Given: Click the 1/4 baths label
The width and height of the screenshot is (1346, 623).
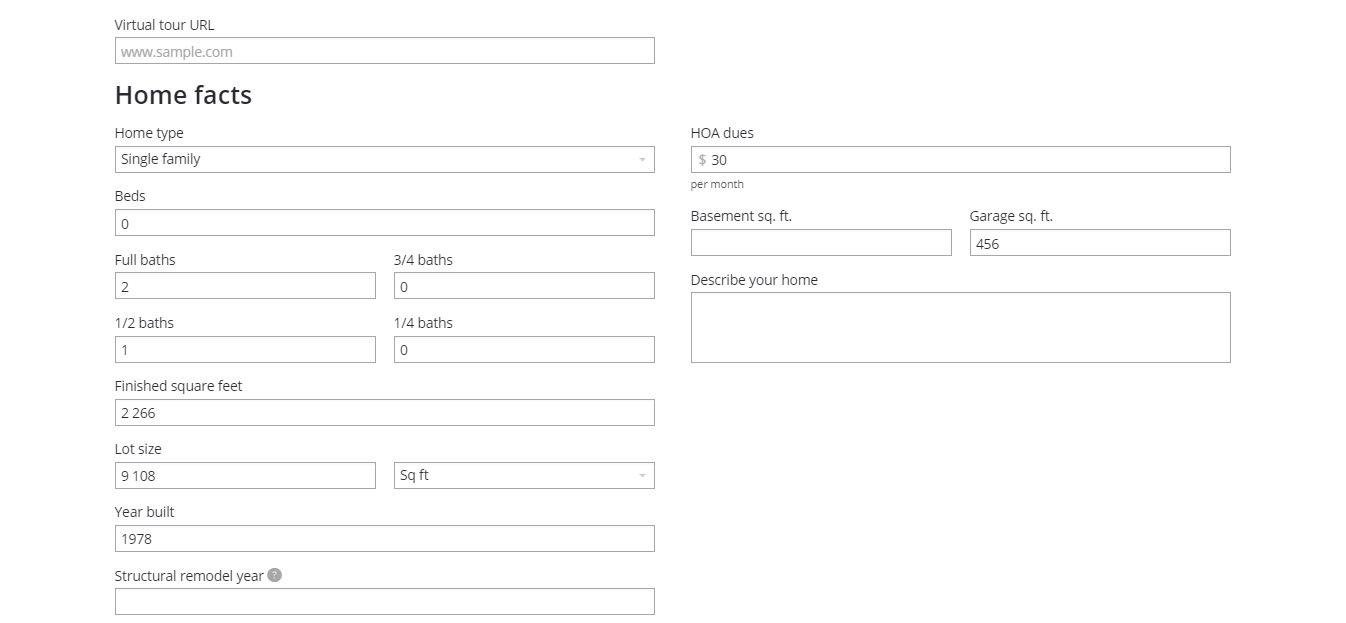Looking at the screenshot, I should (x=423, y=323).
